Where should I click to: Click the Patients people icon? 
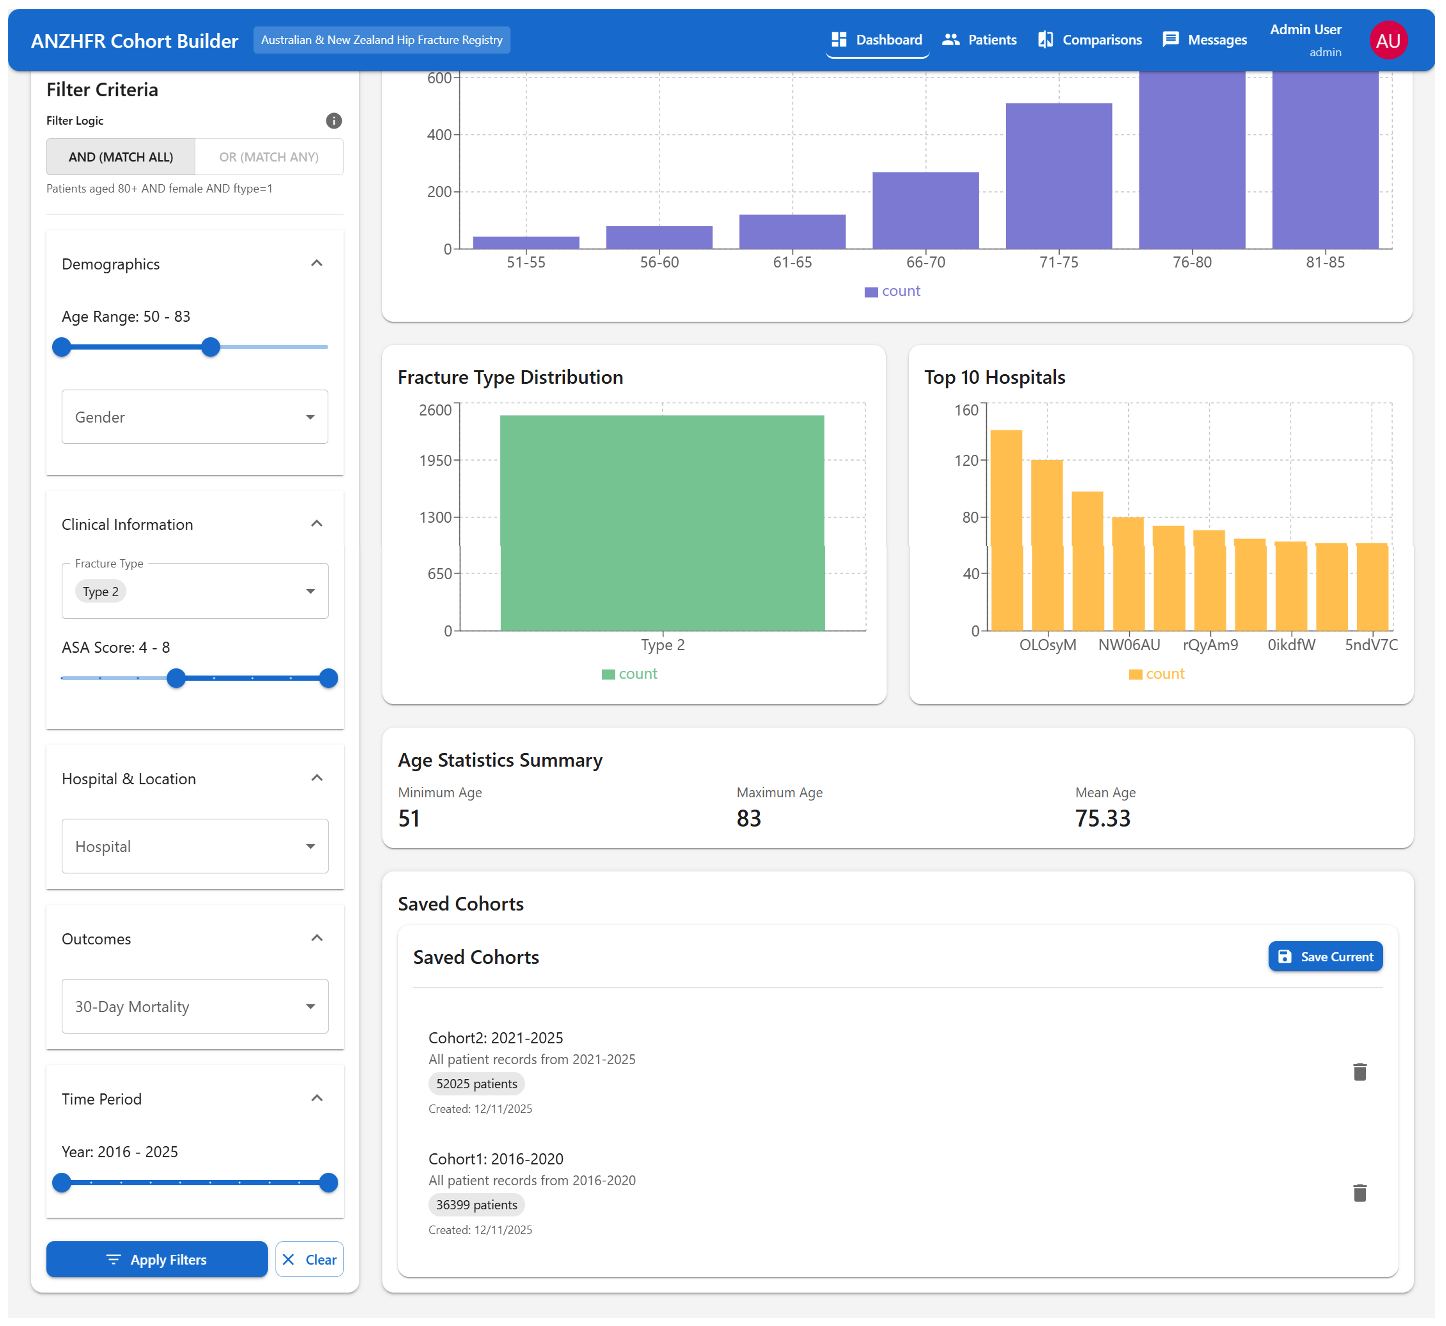[x=951, y=40]
